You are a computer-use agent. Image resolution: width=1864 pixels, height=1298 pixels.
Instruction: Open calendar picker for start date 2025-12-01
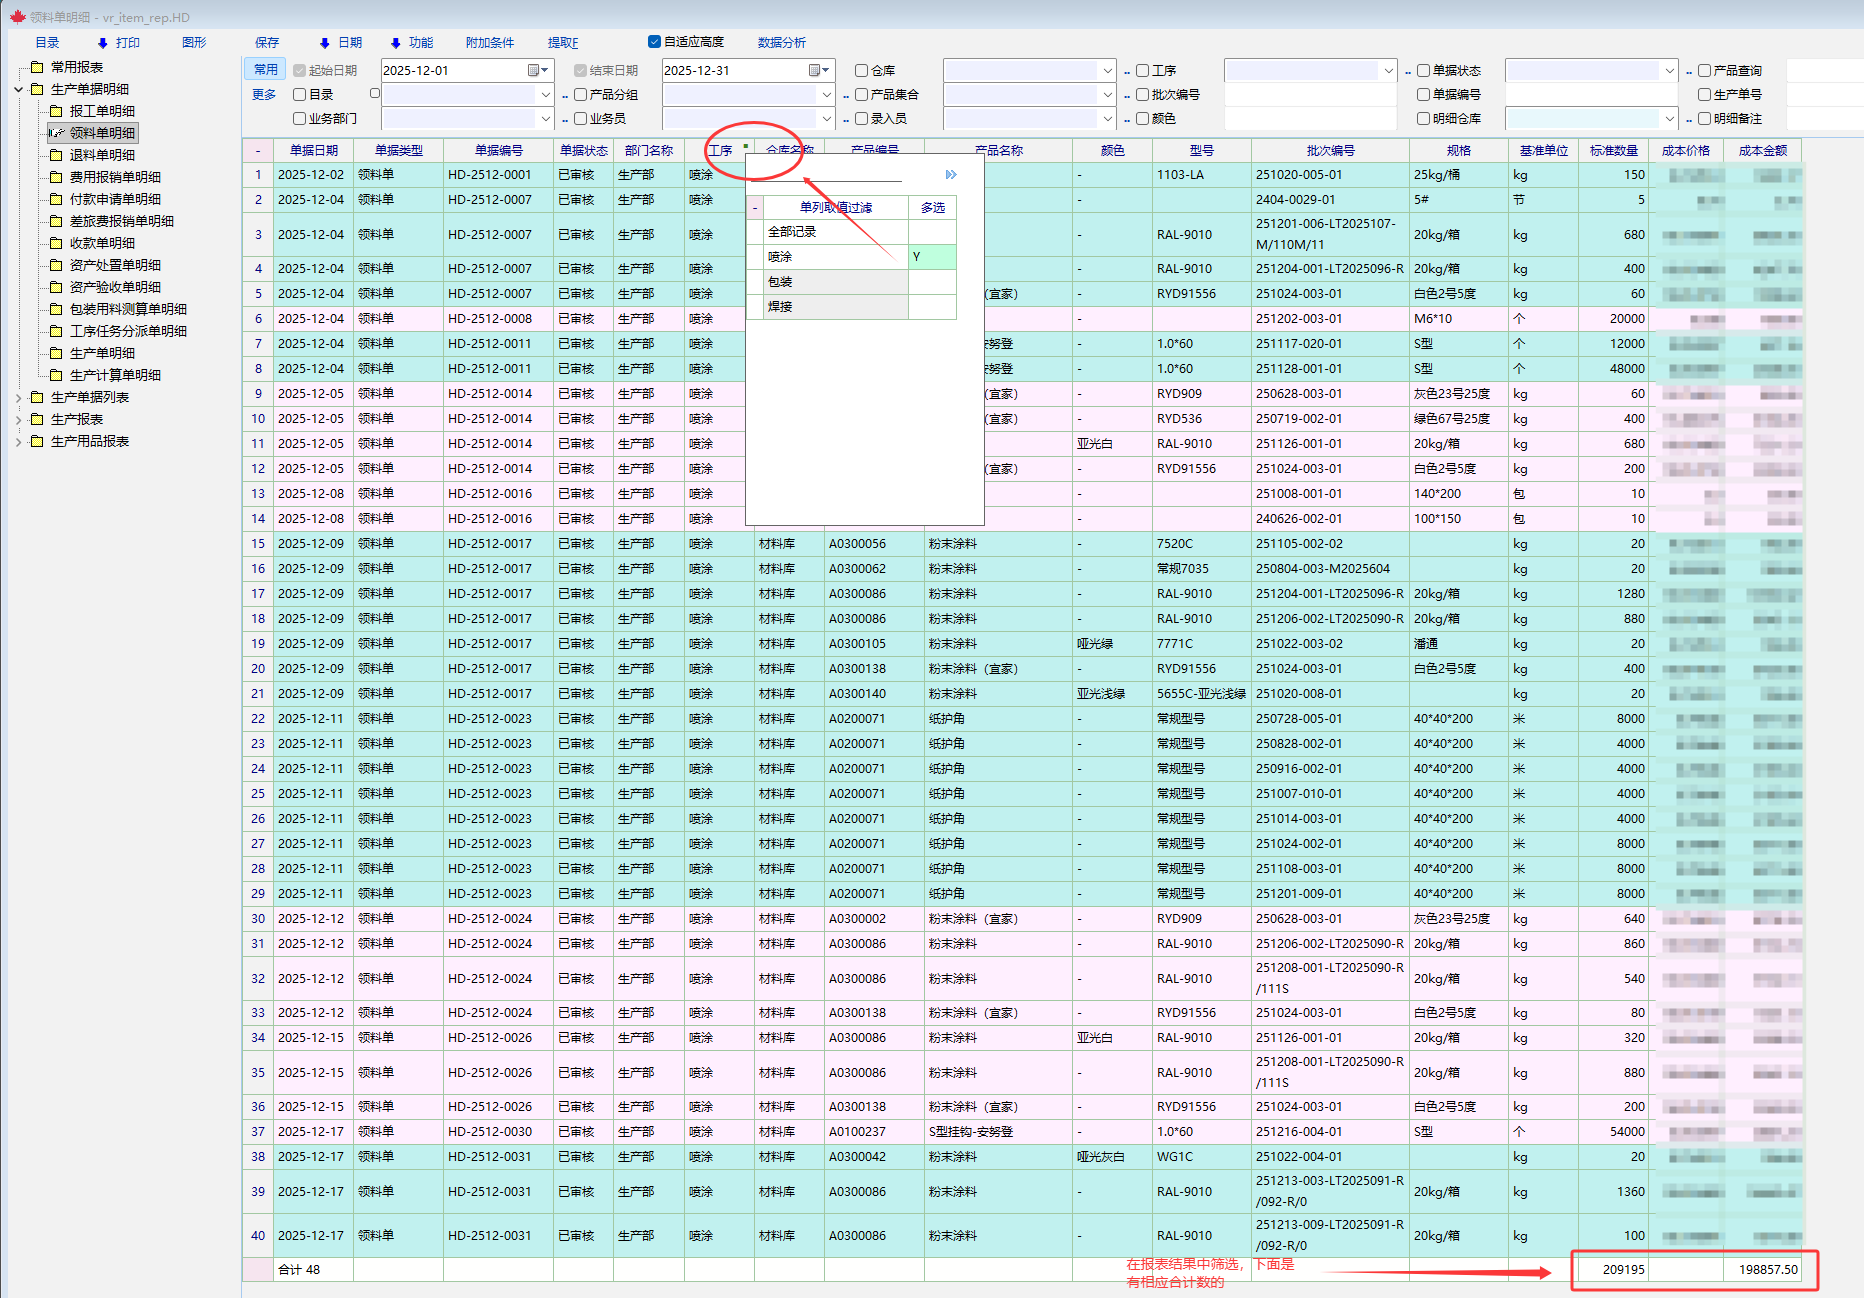click(x=538, y=70)
